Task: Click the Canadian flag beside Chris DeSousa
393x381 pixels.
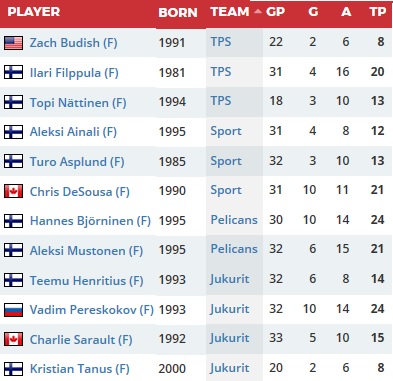Action: (13, 191)
